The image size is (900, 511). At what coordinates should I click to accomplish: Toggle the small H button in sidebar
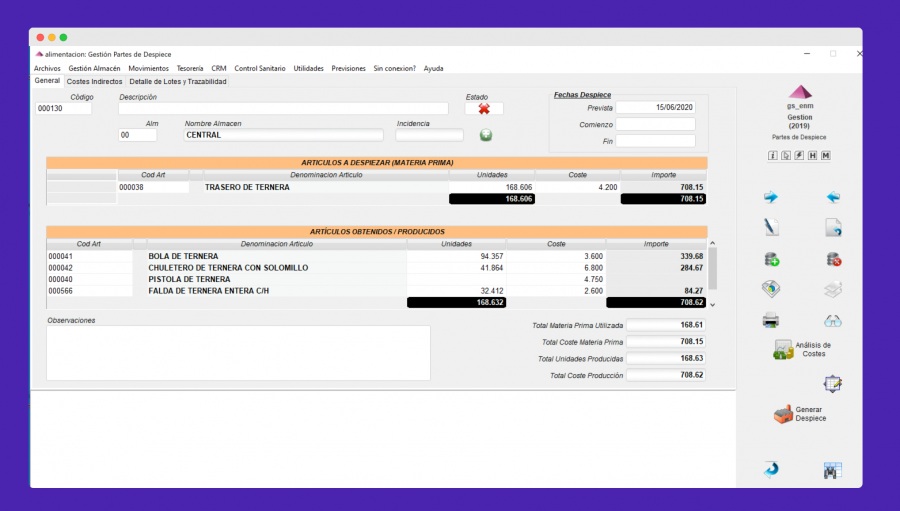[x=812, y=156]
